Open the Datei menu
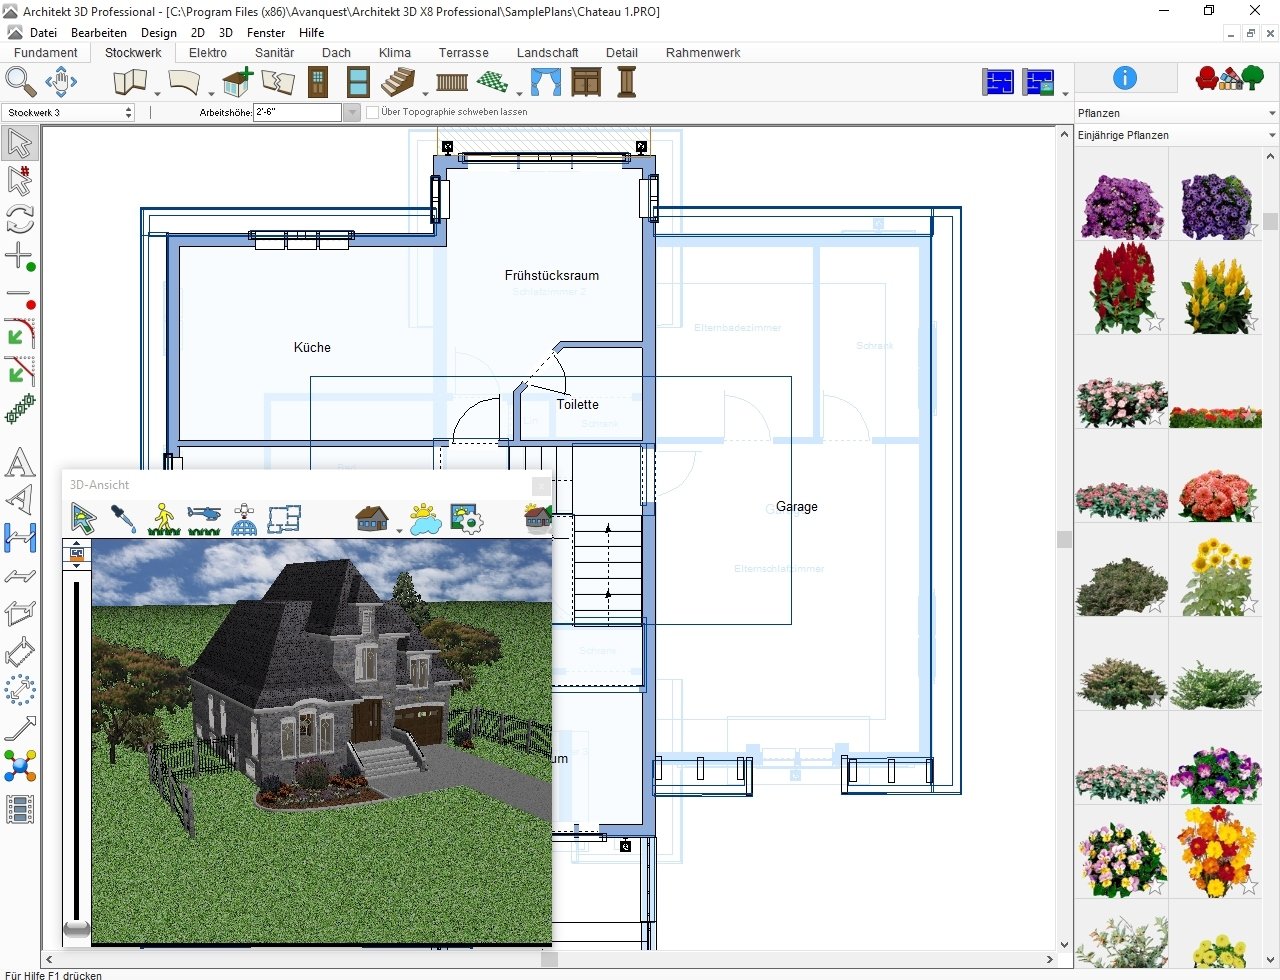Viewport: 1280px width, 980px height. 44,32
